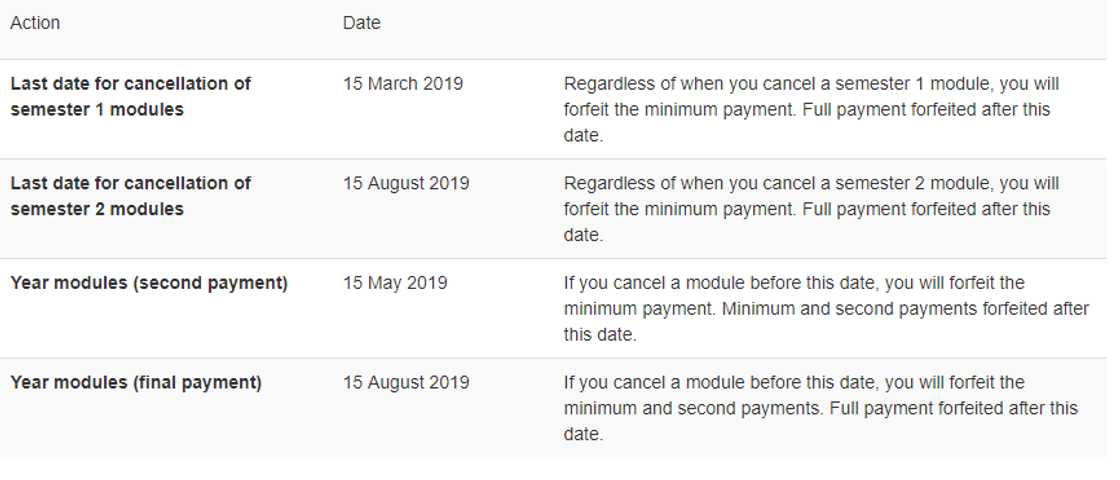Click 15 August 2019 in semester 2 row
The width and height of the screenshot is (1120, 480).
406,184
